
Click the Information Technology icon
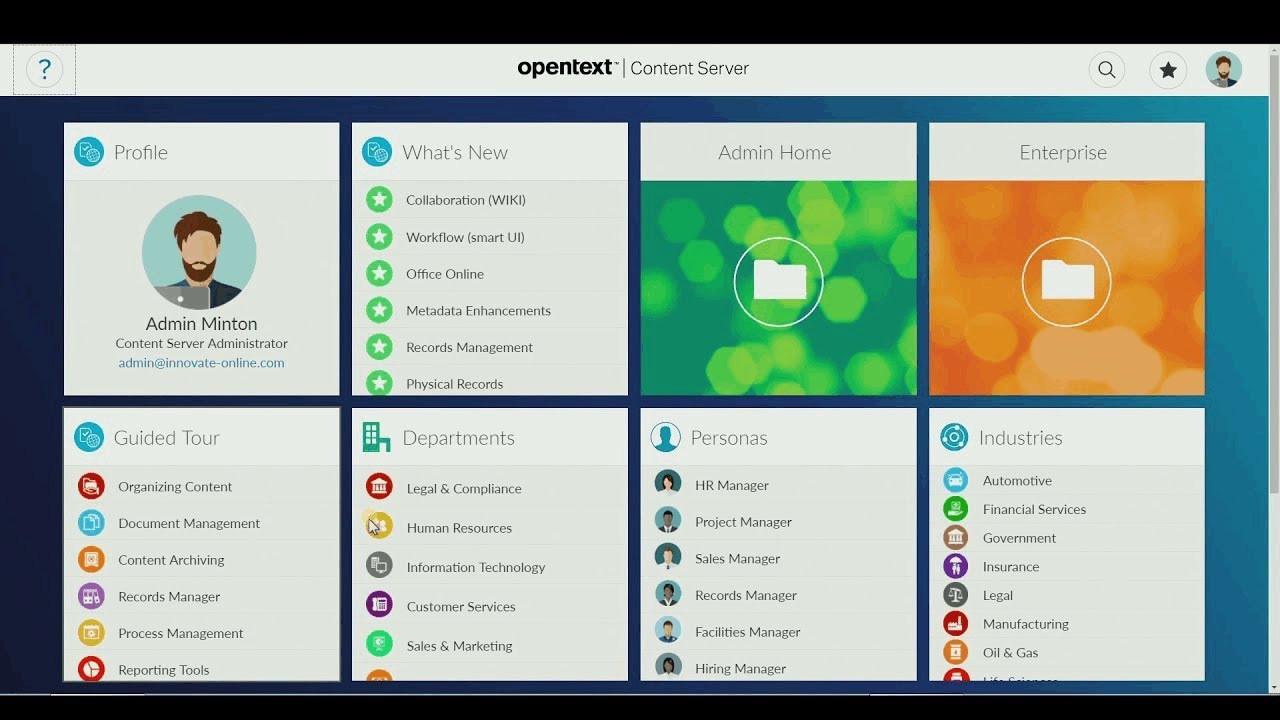pyautogui.click(x=379, y=565)
